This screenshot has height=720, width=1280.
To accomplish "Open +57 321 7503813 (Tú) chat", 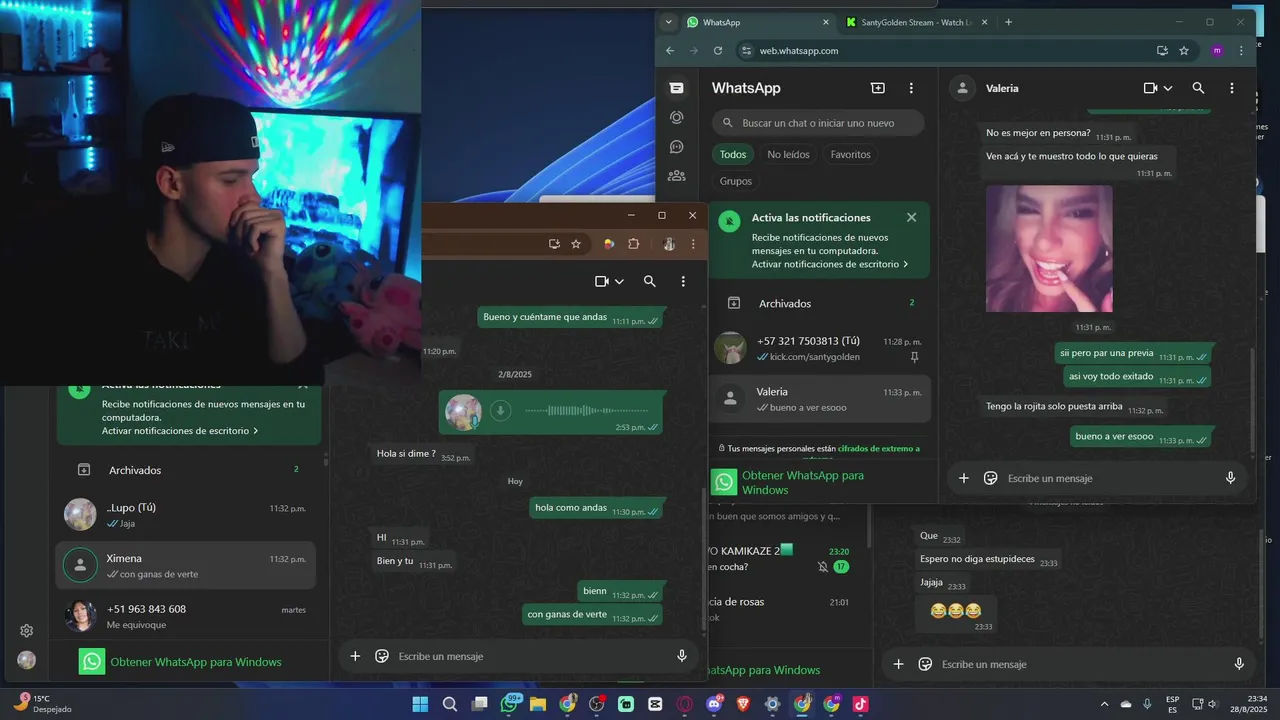I will [819, 348].
